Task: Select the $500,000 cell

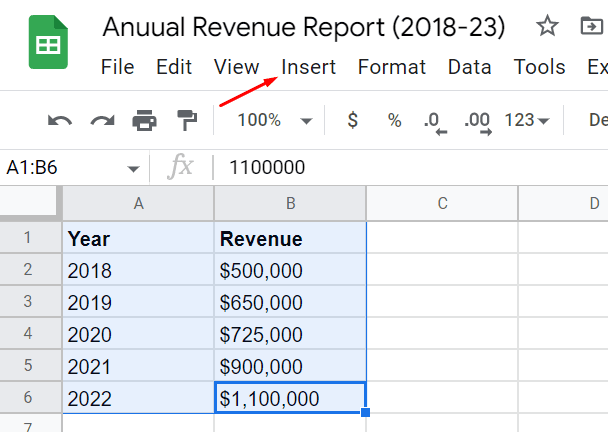Action: pyautogui.click(x=290, y=270)
